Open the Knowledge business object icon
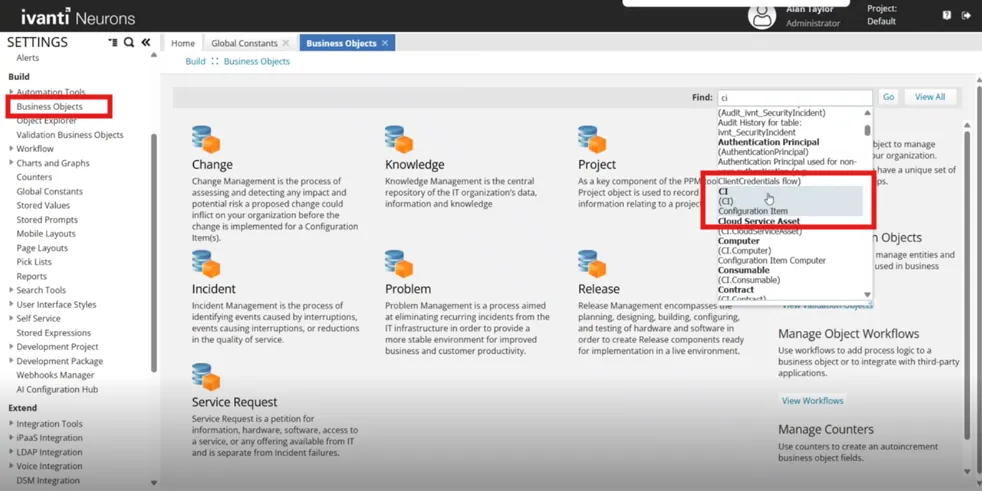This screenshot has height=491, width=982. tap(399, 139)
